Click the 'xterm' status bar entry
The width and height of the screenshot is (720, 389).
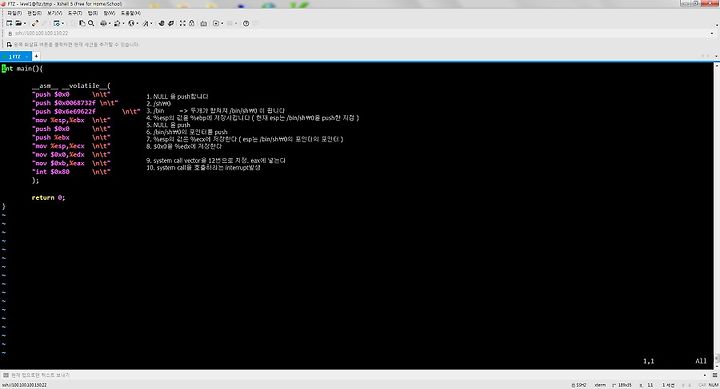pos(600,385)
